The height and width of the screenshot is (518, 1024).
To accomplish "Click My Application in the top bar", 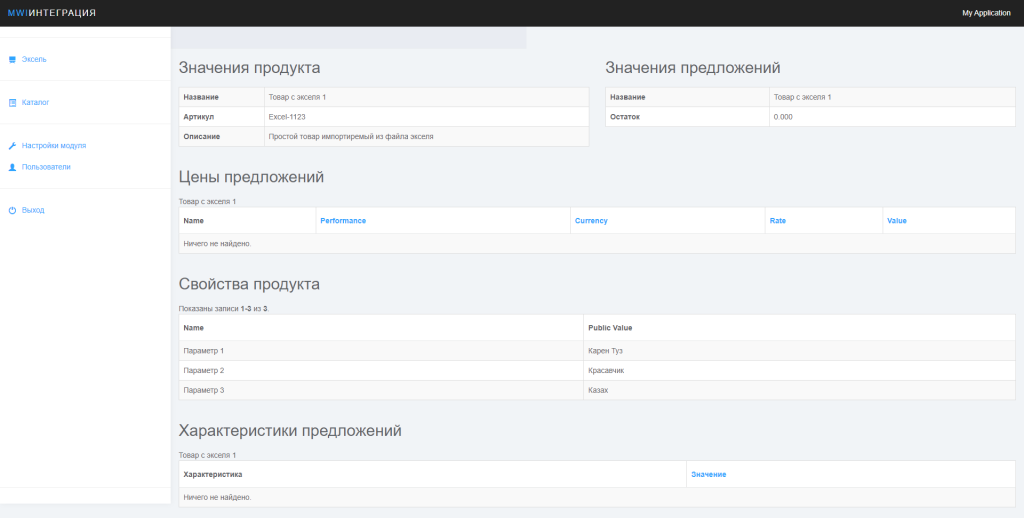I will click(x=986, y=13).
